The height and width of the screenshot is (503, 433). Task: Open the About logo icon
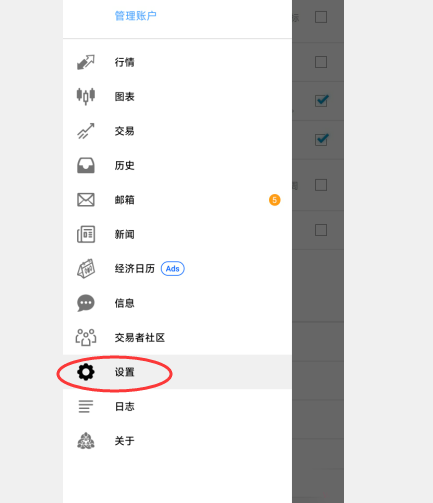(x=86, y=441)
